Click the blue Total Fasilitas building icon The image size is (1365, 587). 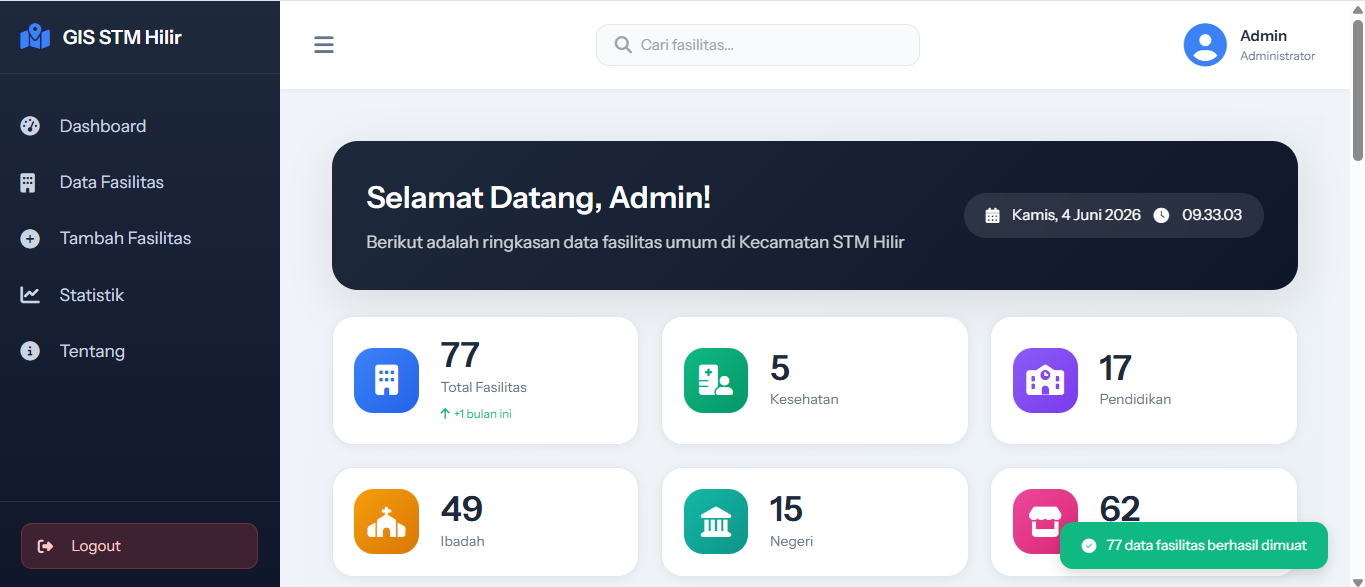coord(387,380)
